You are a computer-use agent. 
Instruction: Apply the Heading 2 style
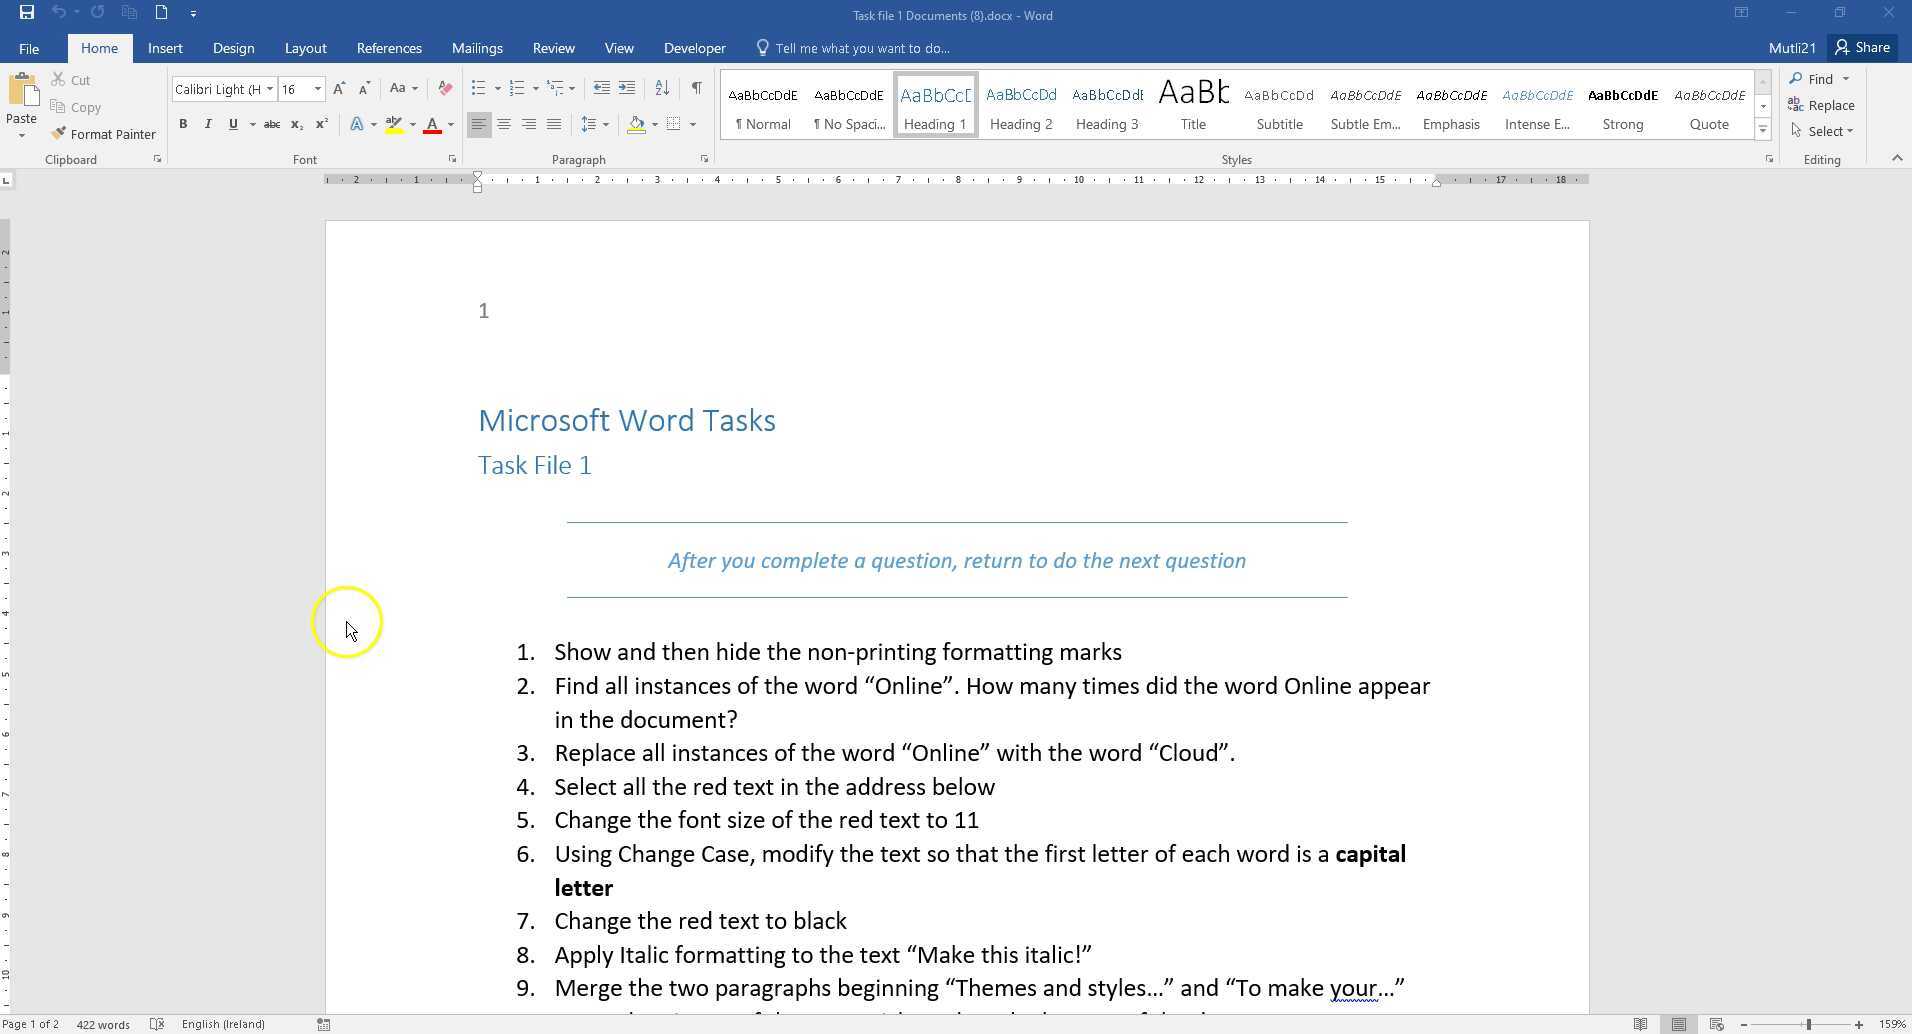click(1020, 104)
